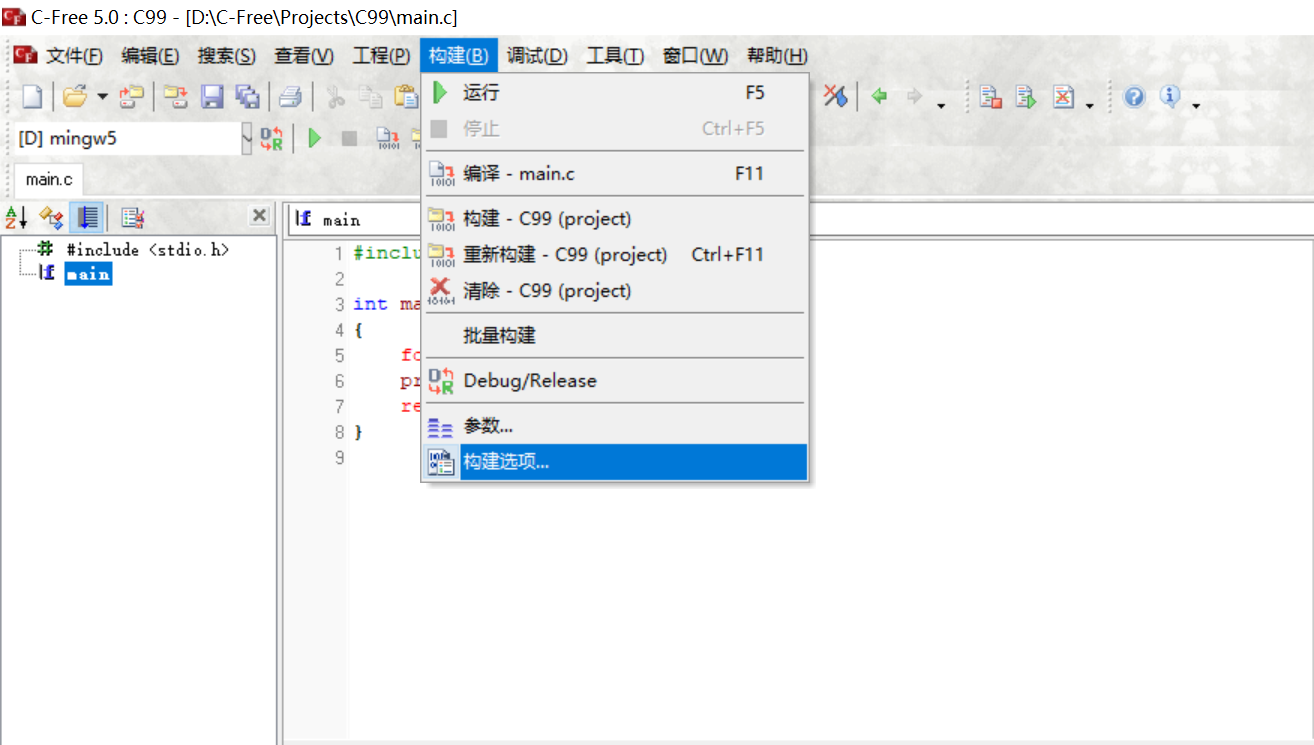Run program with toolbar green play icon

pos(314,138)
